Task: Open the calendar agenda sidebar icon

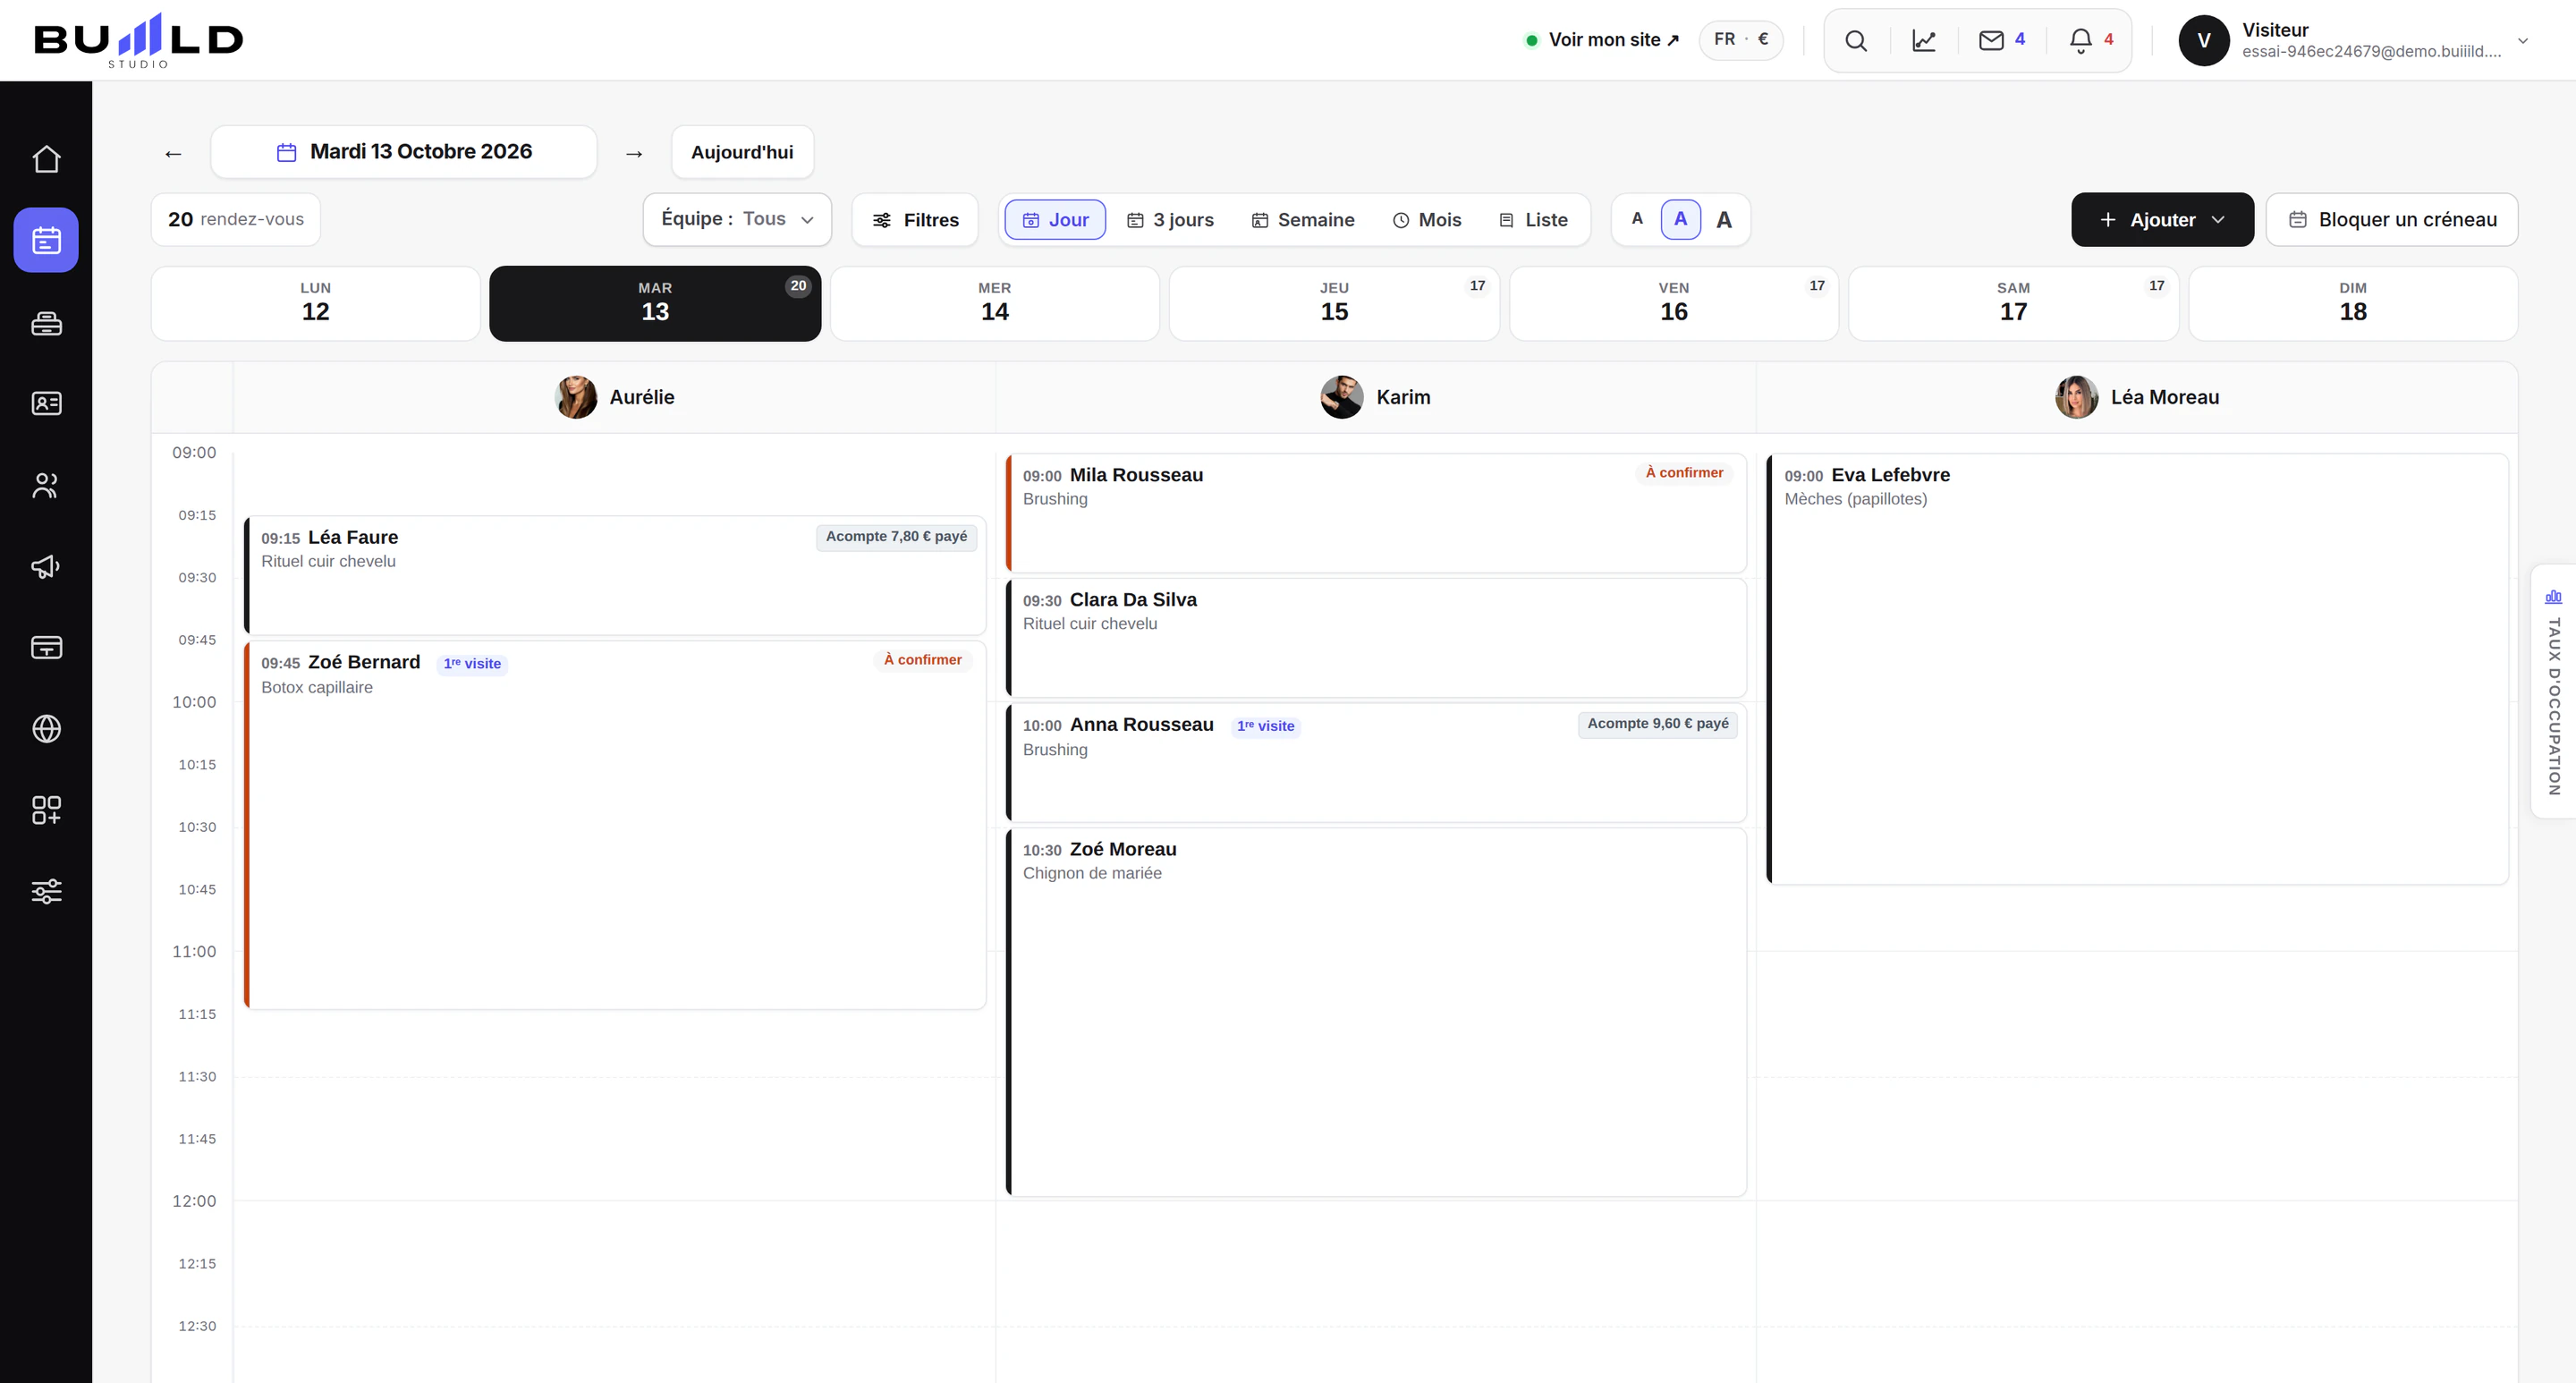Action: click(x=46, y=240)
